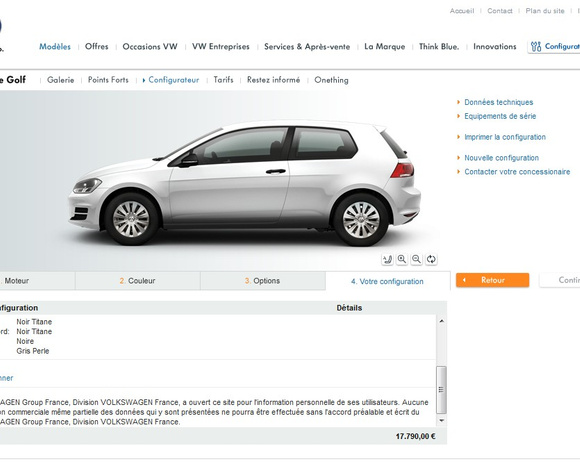Image resolution: width=580 pixels, height=464 pixels.
Task: Open the Couleur step tab
Action: [x=137, y=281]
